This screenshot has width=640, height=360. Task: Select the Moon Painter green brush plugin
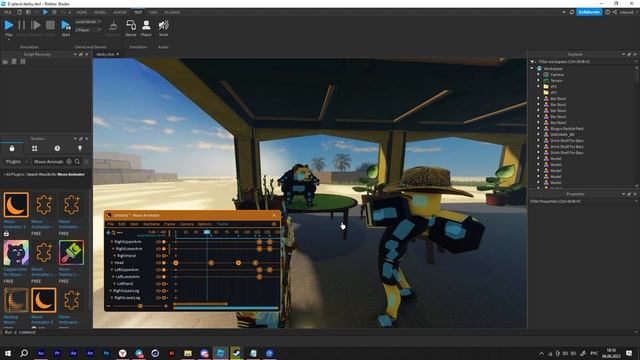tap(71, 253)
